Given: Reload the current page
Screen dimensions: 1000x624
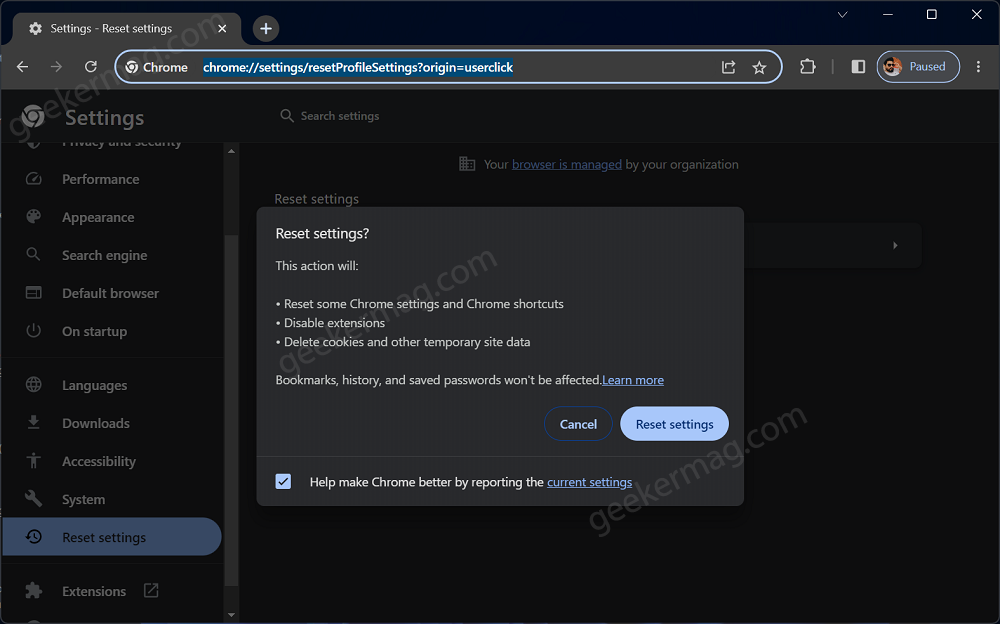Looking at the screenshot, I should 91,67.
